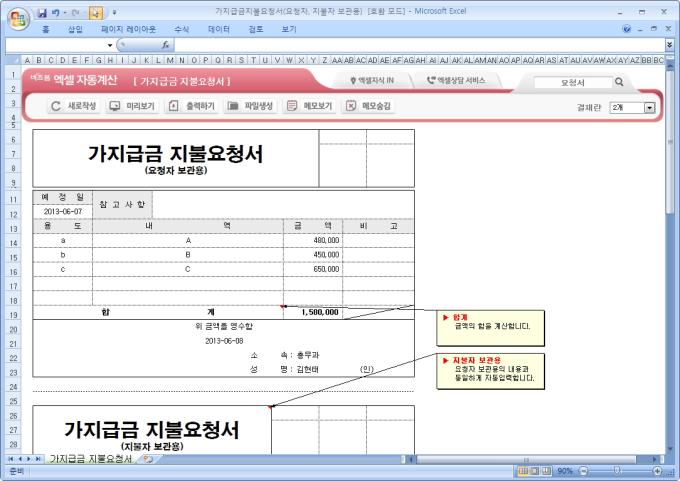Click the Excel Help question mark icon
The height and width of the screenshot is (481, 680).
click(627, 29)
